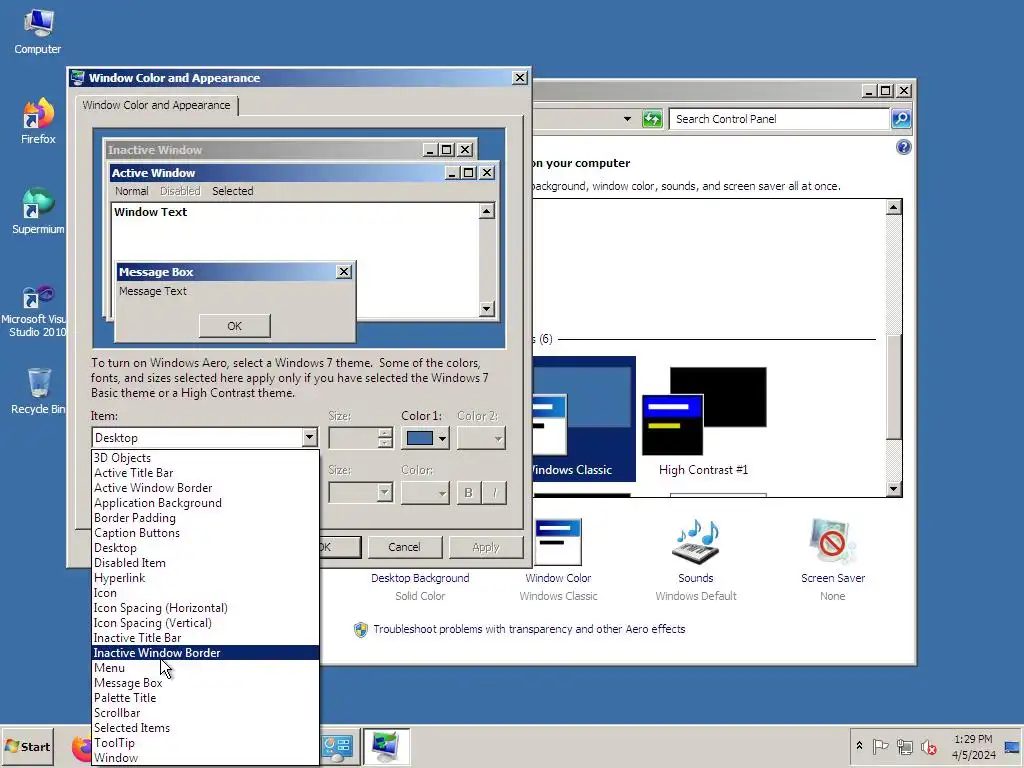Click the Show Desktop icon at far right of the taskbar
Screen dimensions: 1024x768
coord(1013,746)
